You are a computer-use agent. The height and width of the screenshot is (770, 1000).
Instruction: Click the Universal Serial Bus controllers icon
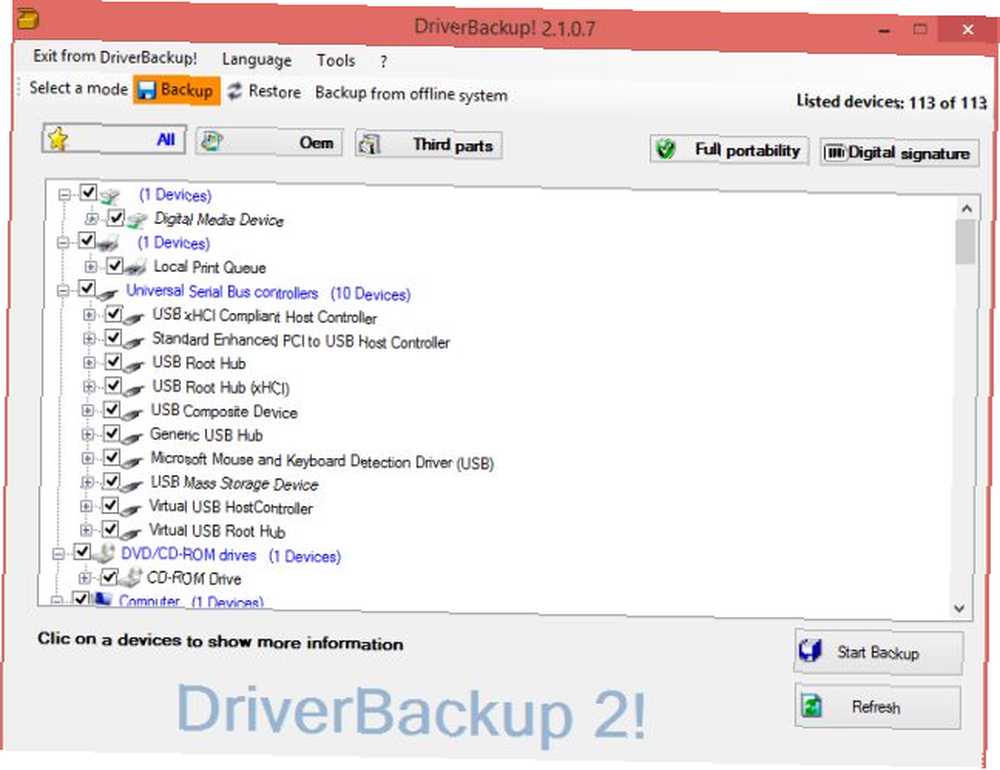pyautogui.click(x=108, y=292)
